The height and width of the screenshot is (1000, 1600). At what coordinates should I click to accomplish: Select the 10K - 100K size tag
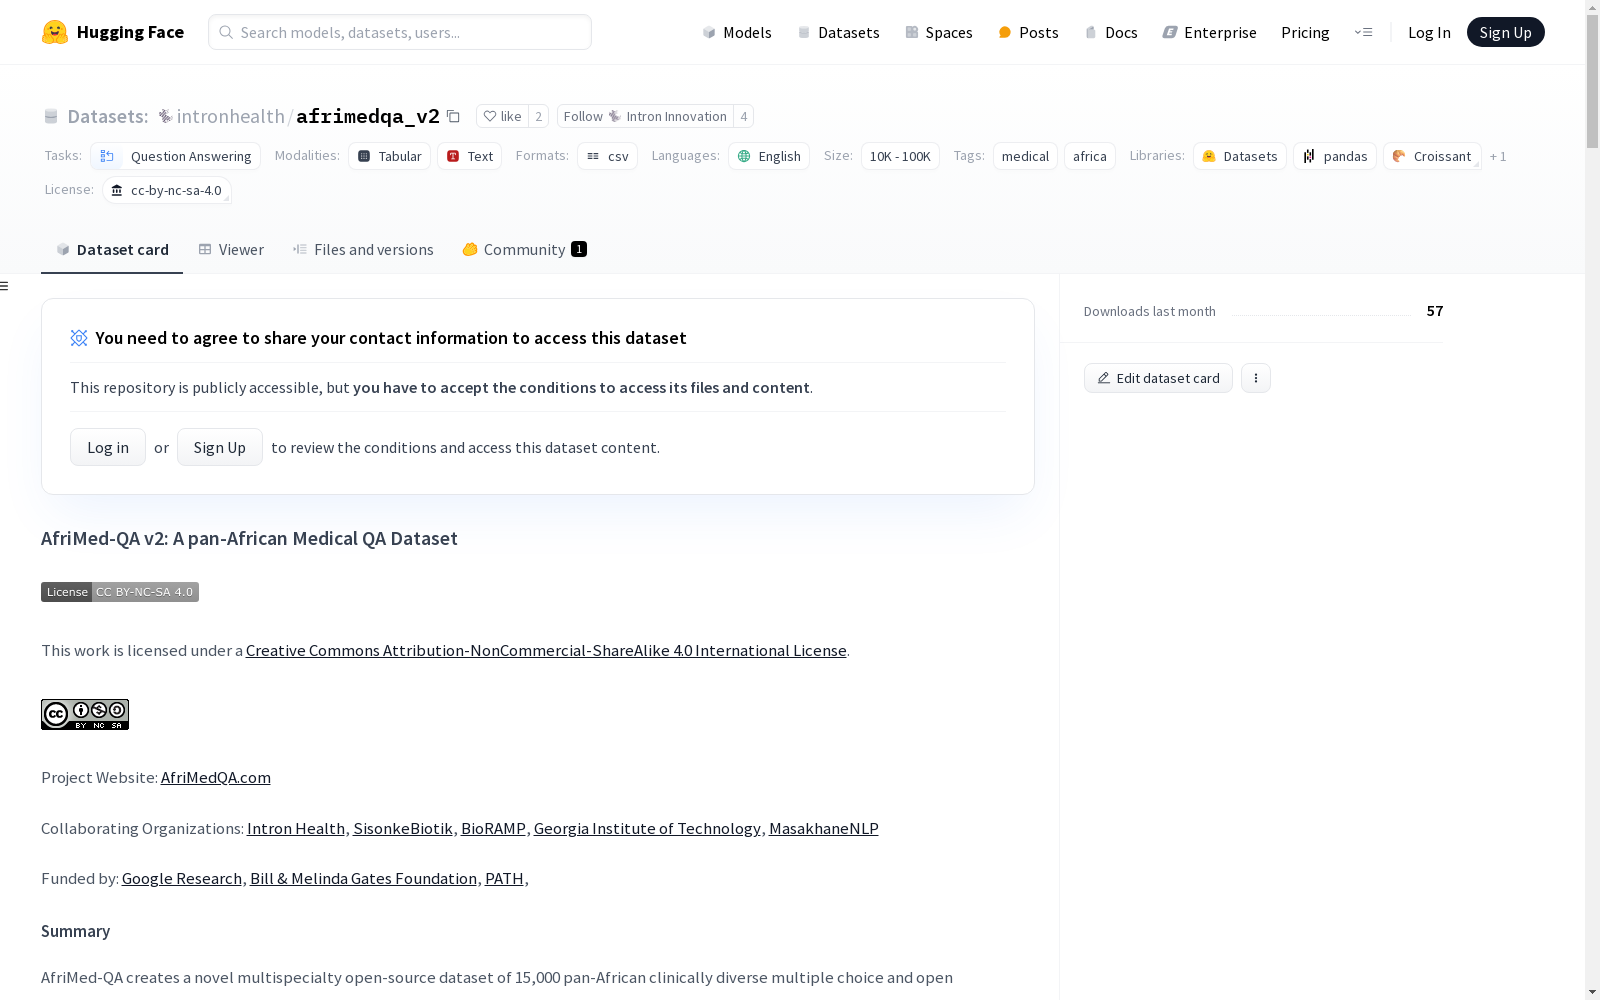tap(900, 156)
